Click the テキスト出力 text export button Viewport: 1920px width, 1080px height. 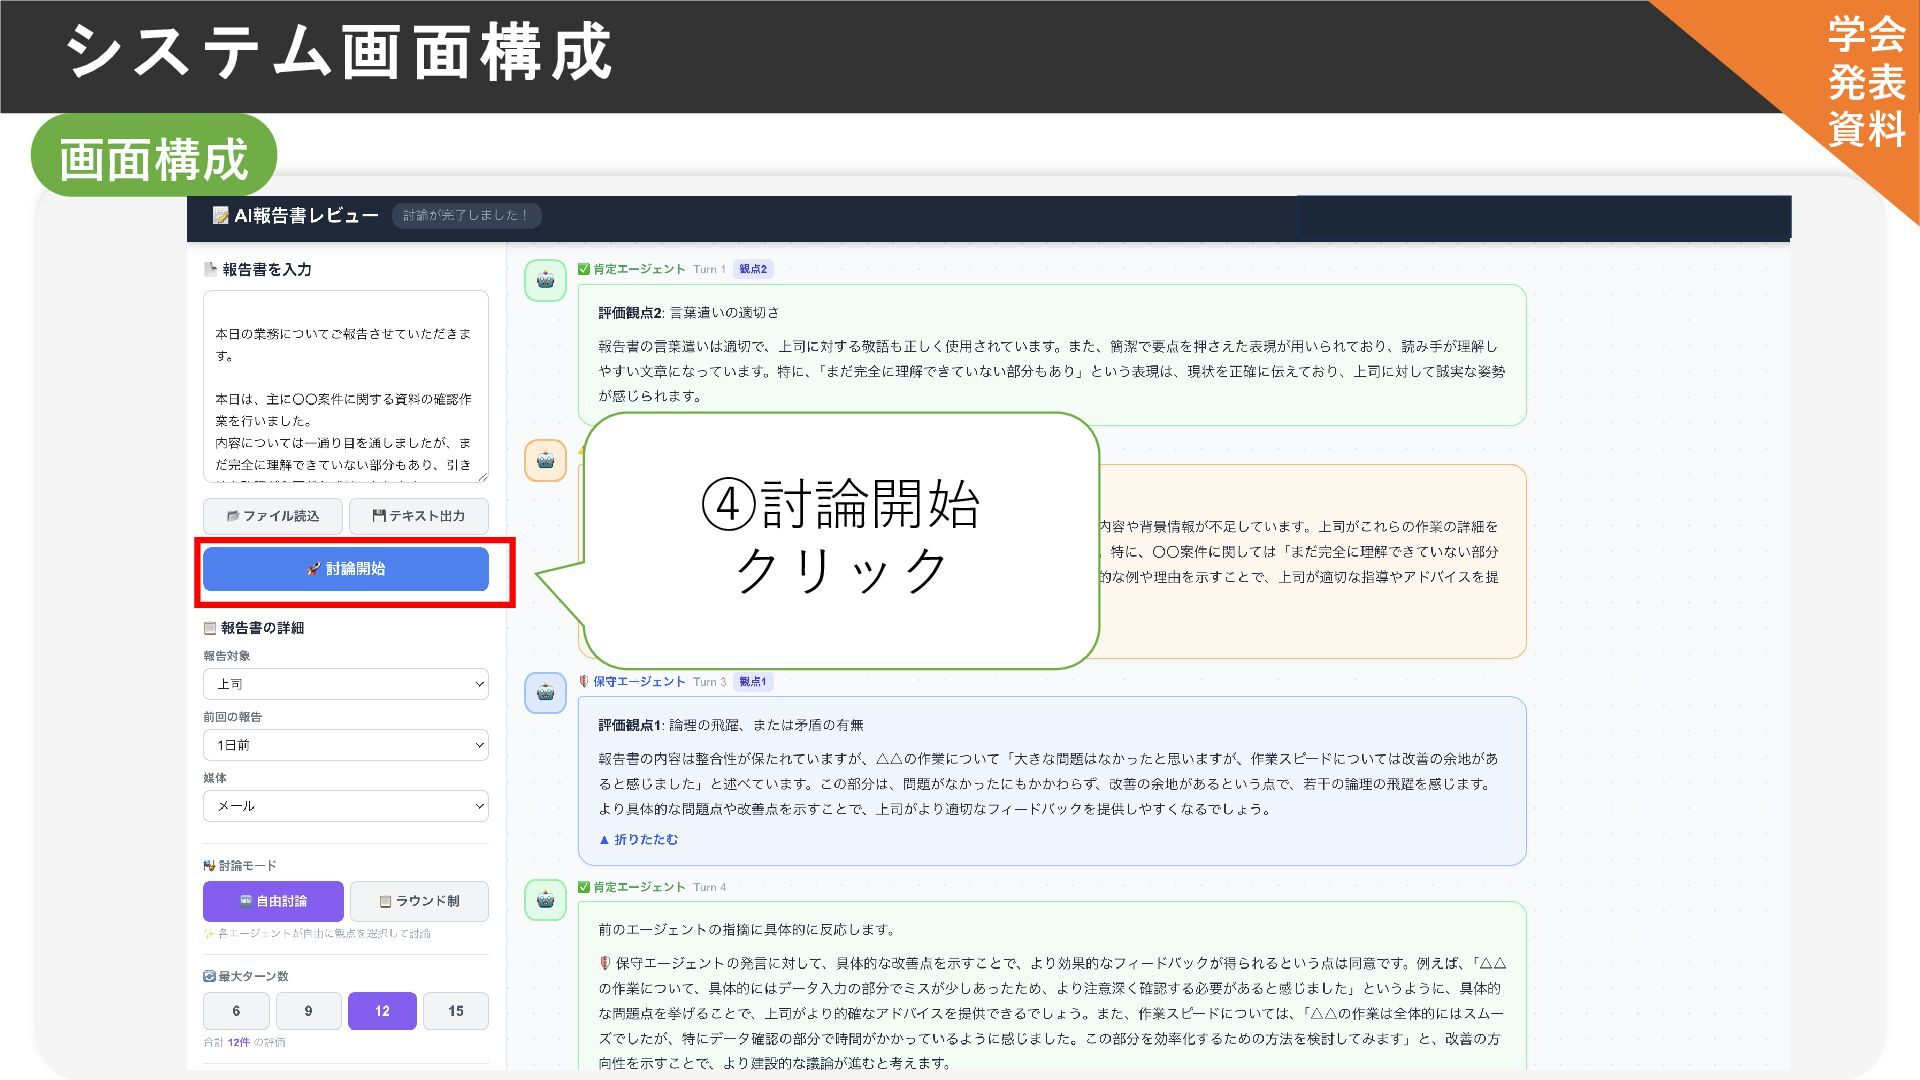[418, 516]
